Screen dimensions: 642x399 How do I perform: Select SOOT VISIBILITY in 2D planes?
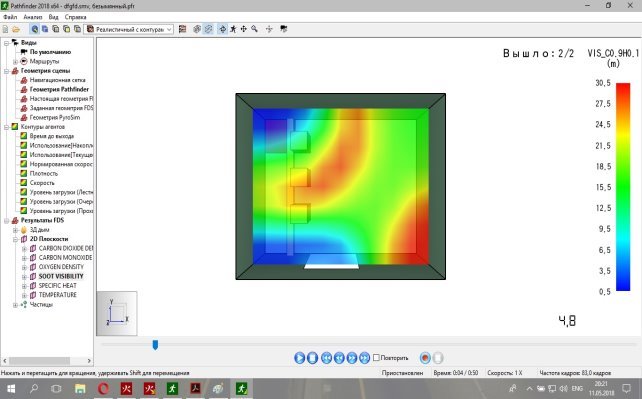[x=61, y=276]
